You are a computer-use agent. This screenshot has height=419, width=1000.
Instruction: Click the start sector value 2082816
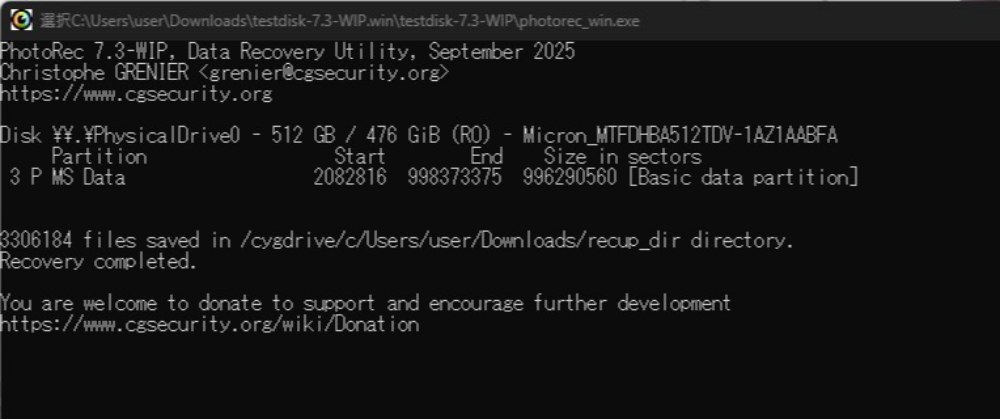(x=350, y=177)
